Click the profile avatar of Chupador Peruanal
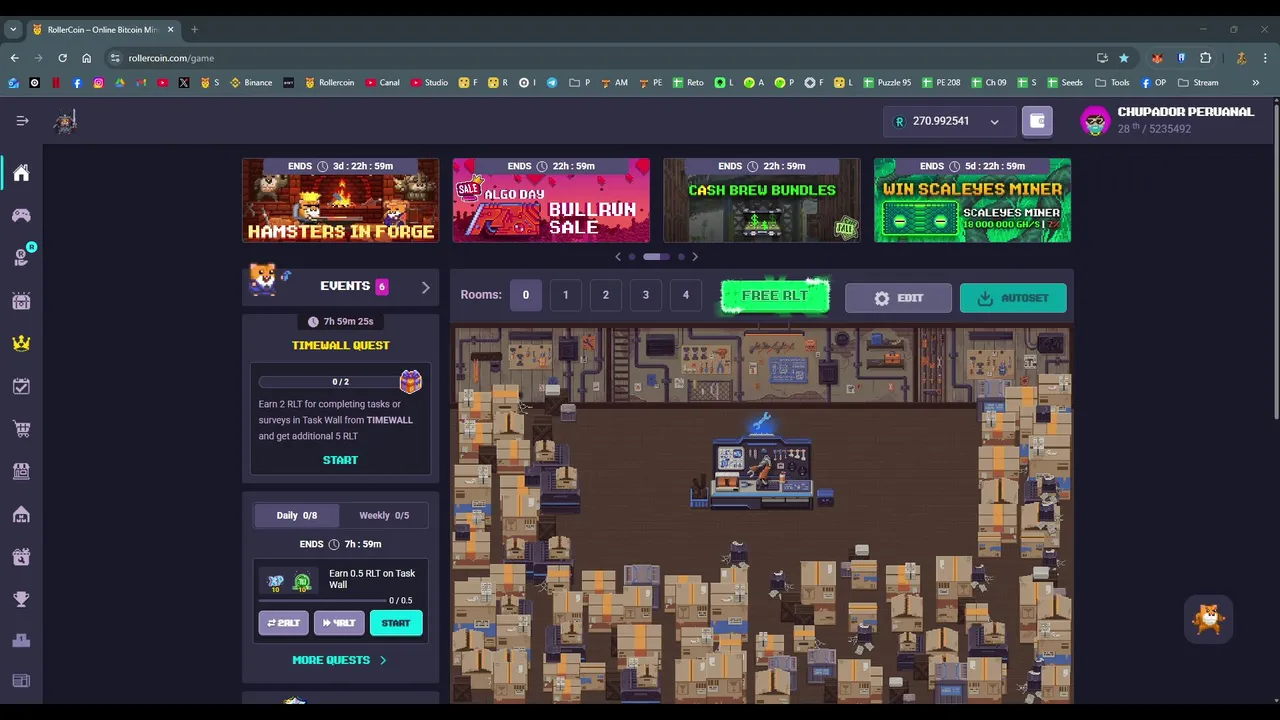Viewport: 1280px width, 720px height. tap(1096, 121)
